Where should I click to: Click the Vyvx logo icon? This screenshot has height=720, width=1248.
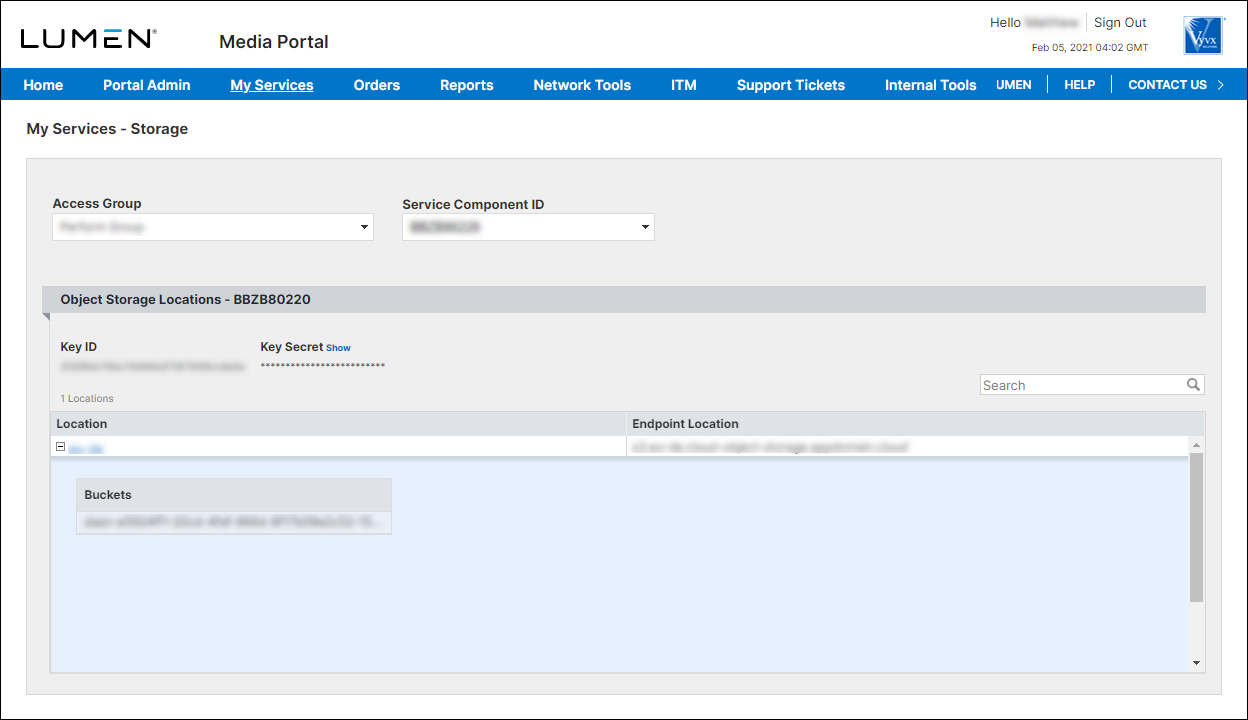point(1204,35)
